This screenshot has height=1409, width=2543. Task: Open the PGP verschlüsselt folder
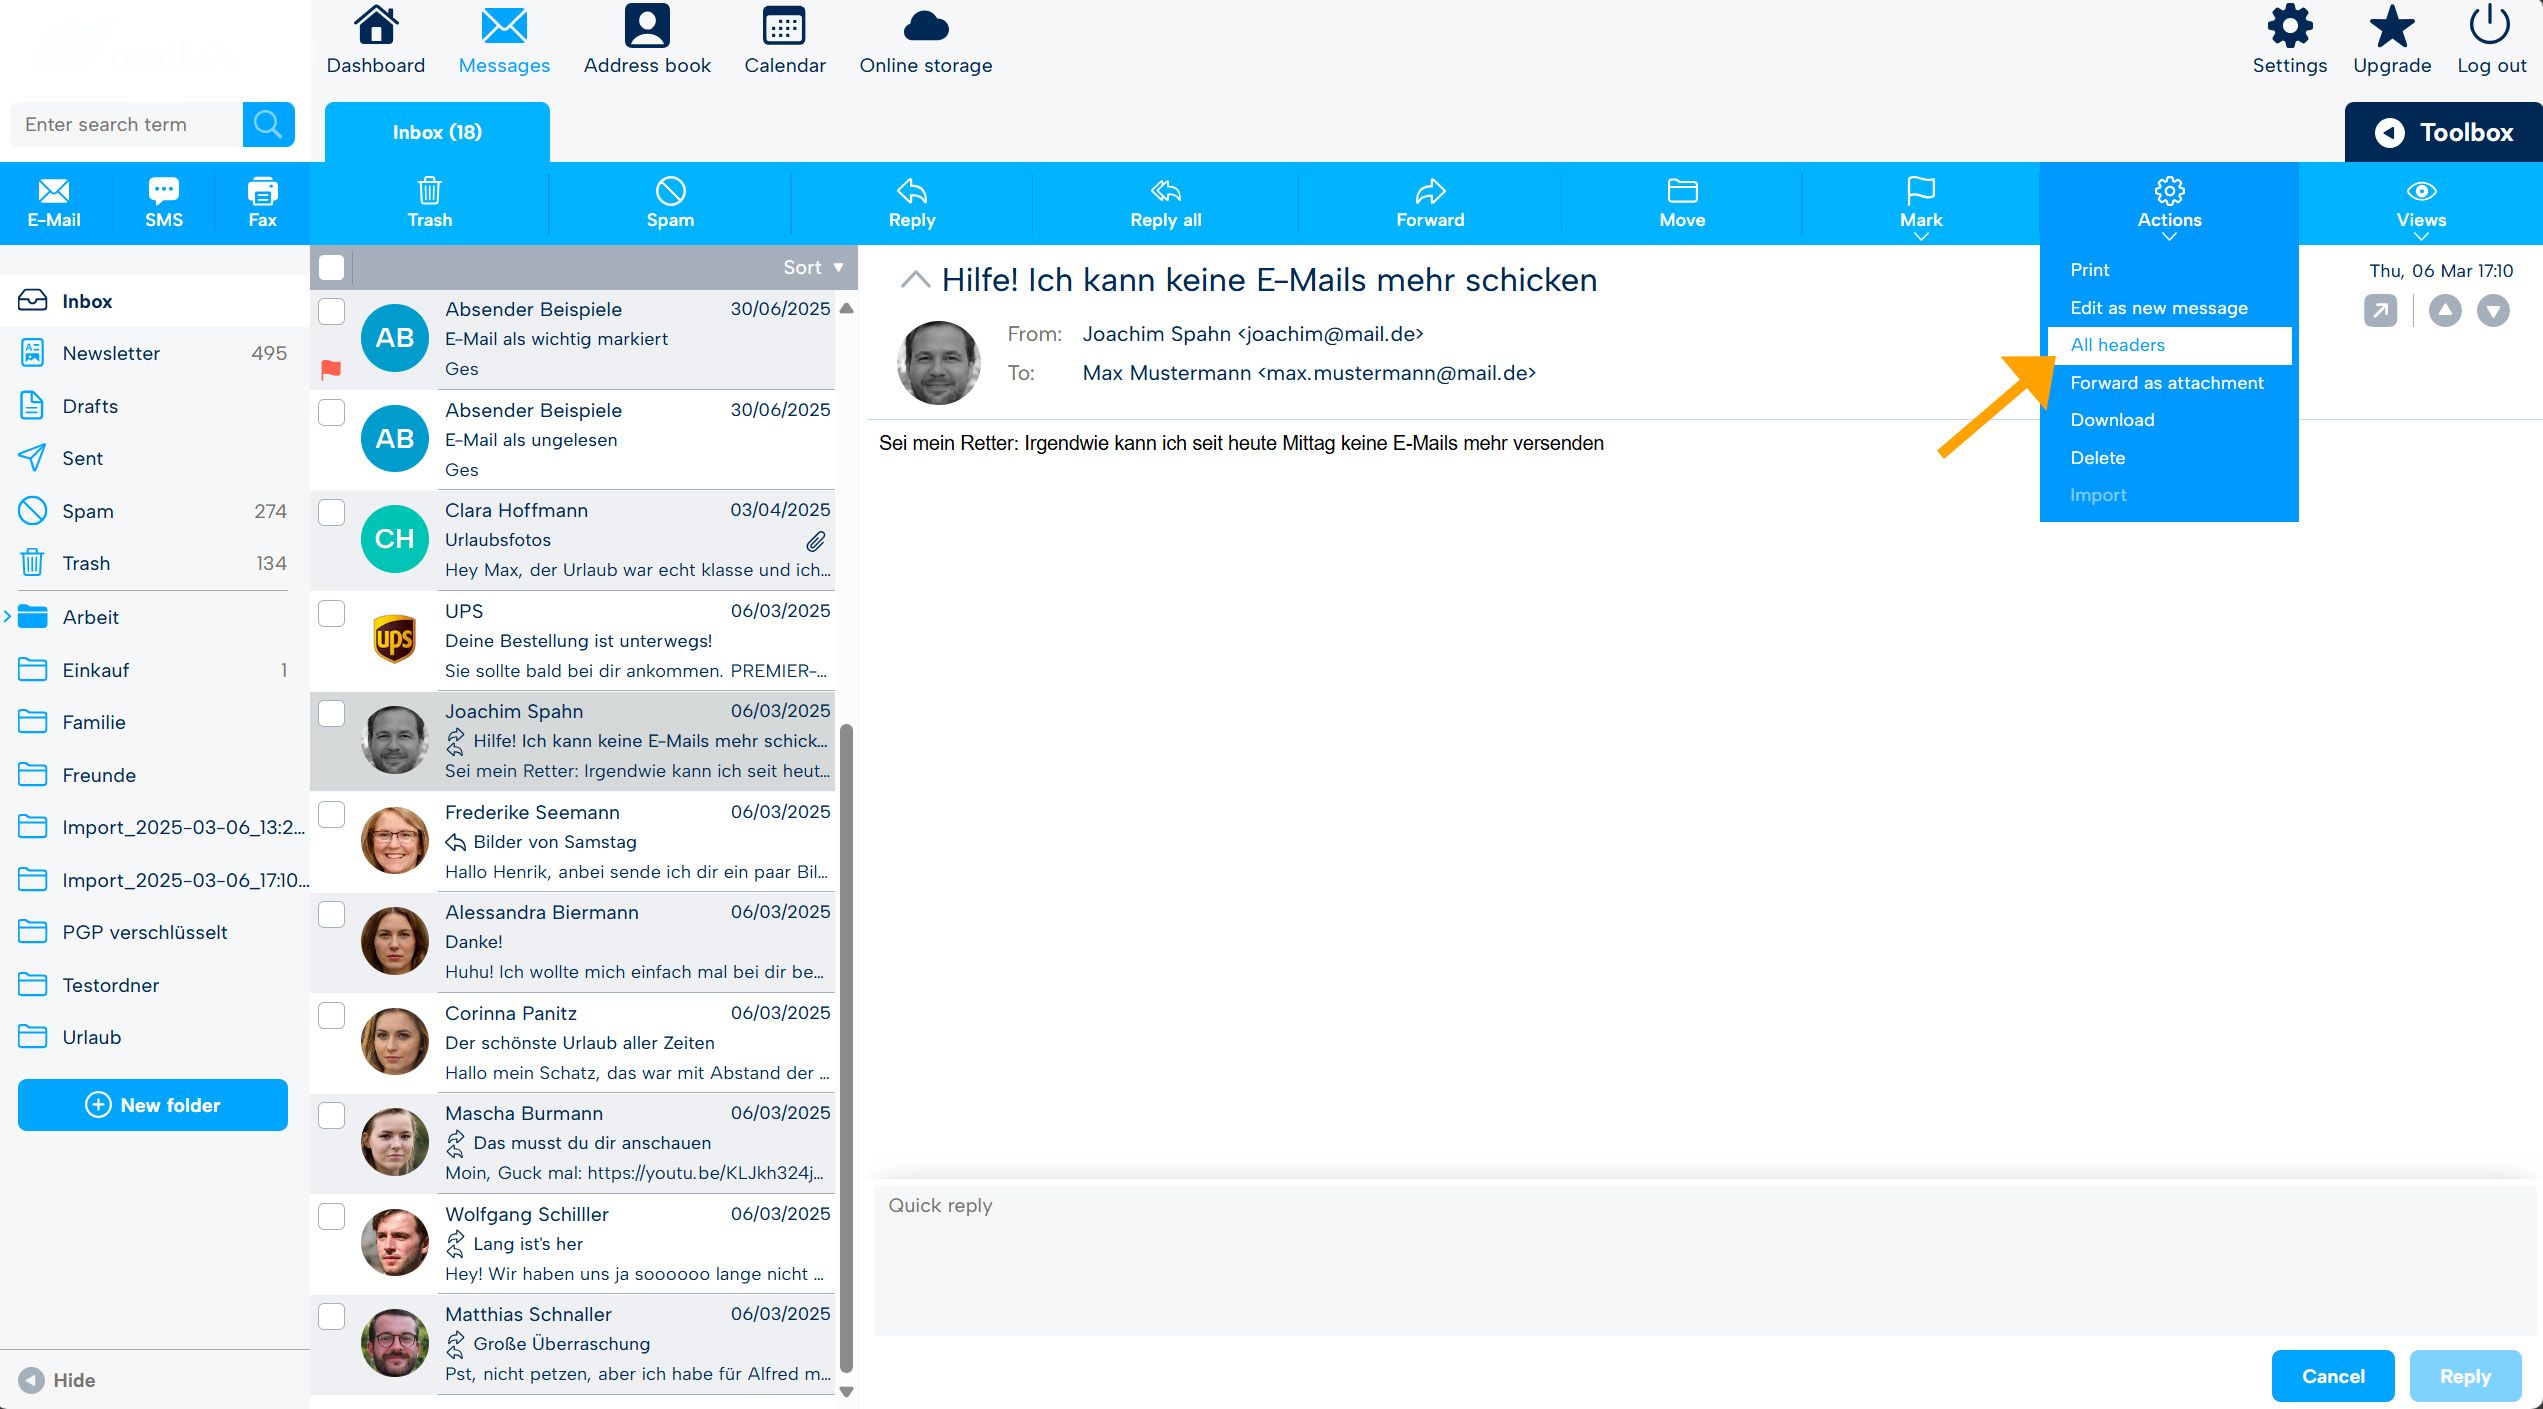coord(154,932)
